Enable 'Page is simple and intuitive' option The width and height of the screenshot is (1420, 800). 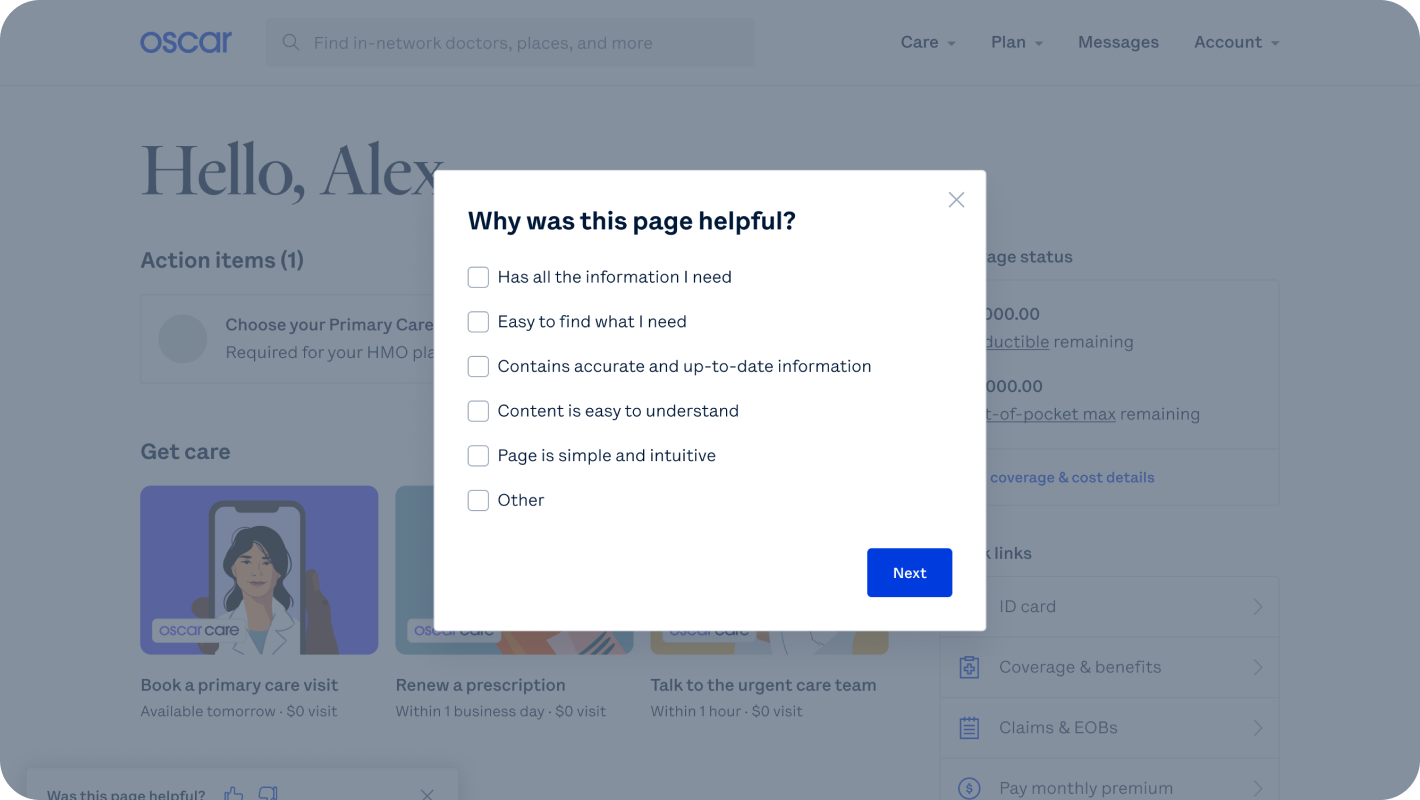pos(478,456)
